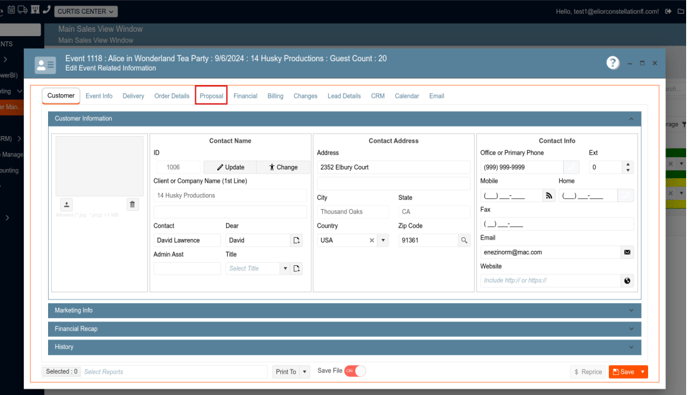This screenshot has width=688, height=395.
Task: Click the upload photo icon
Action: [67, 205]
